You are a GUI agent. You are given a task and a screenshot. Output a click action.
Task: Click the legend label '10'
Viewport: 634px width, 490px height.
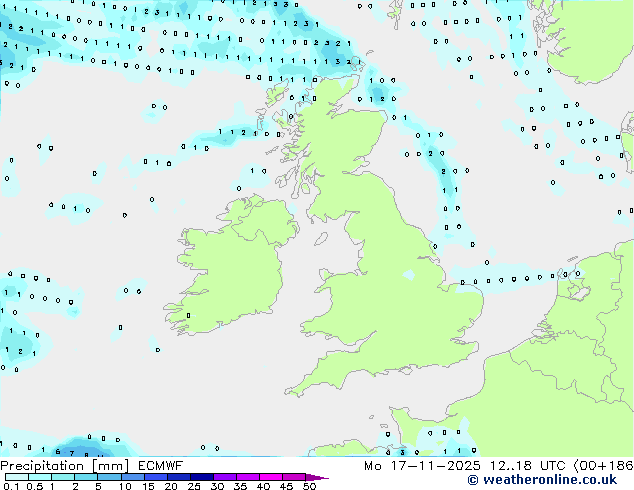coord(125,486)
